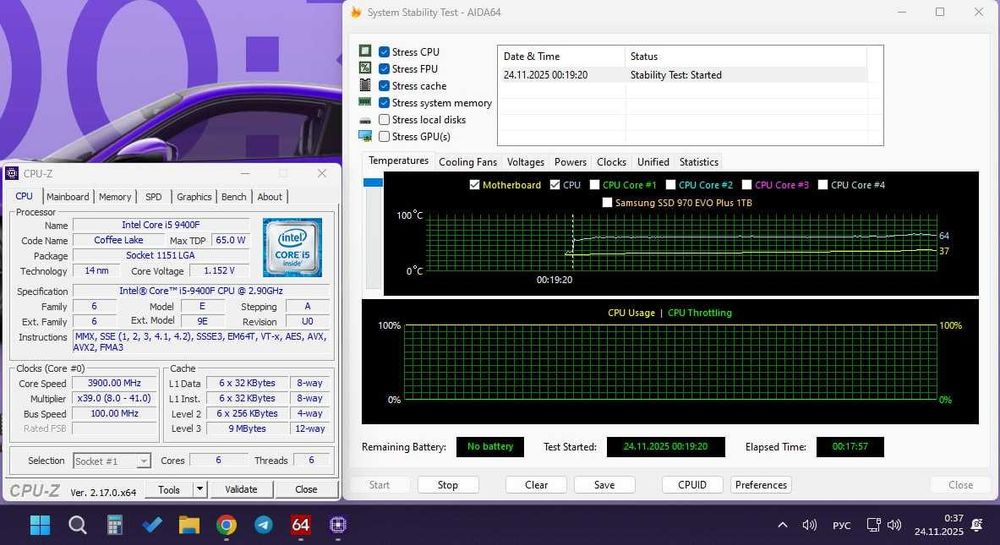Show hidden tray icons chevron

(x=783, y=525)
